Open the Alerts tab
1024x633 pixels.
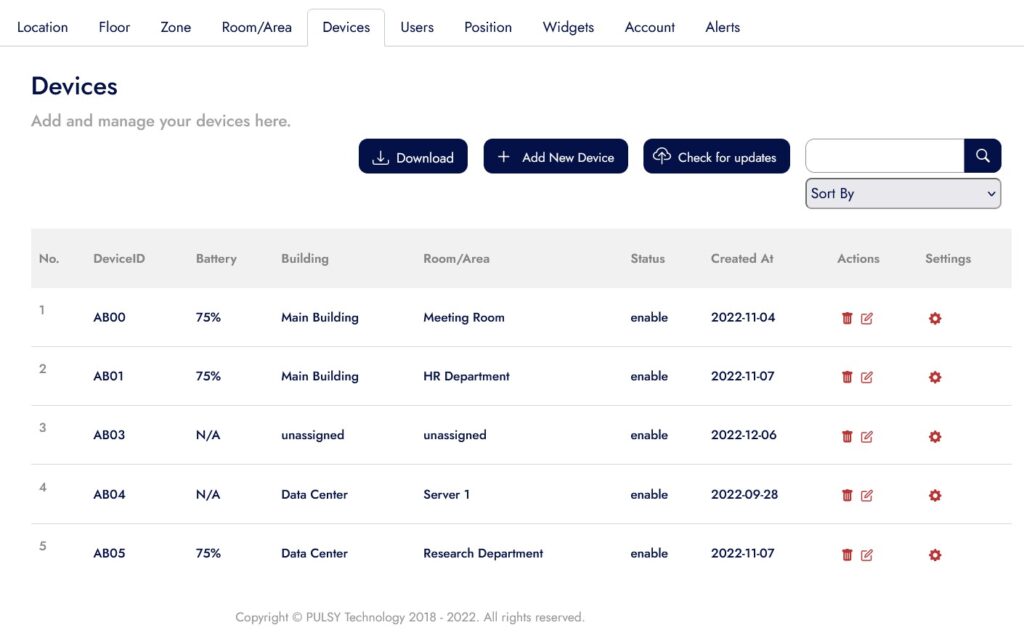(x=722, y=27)
